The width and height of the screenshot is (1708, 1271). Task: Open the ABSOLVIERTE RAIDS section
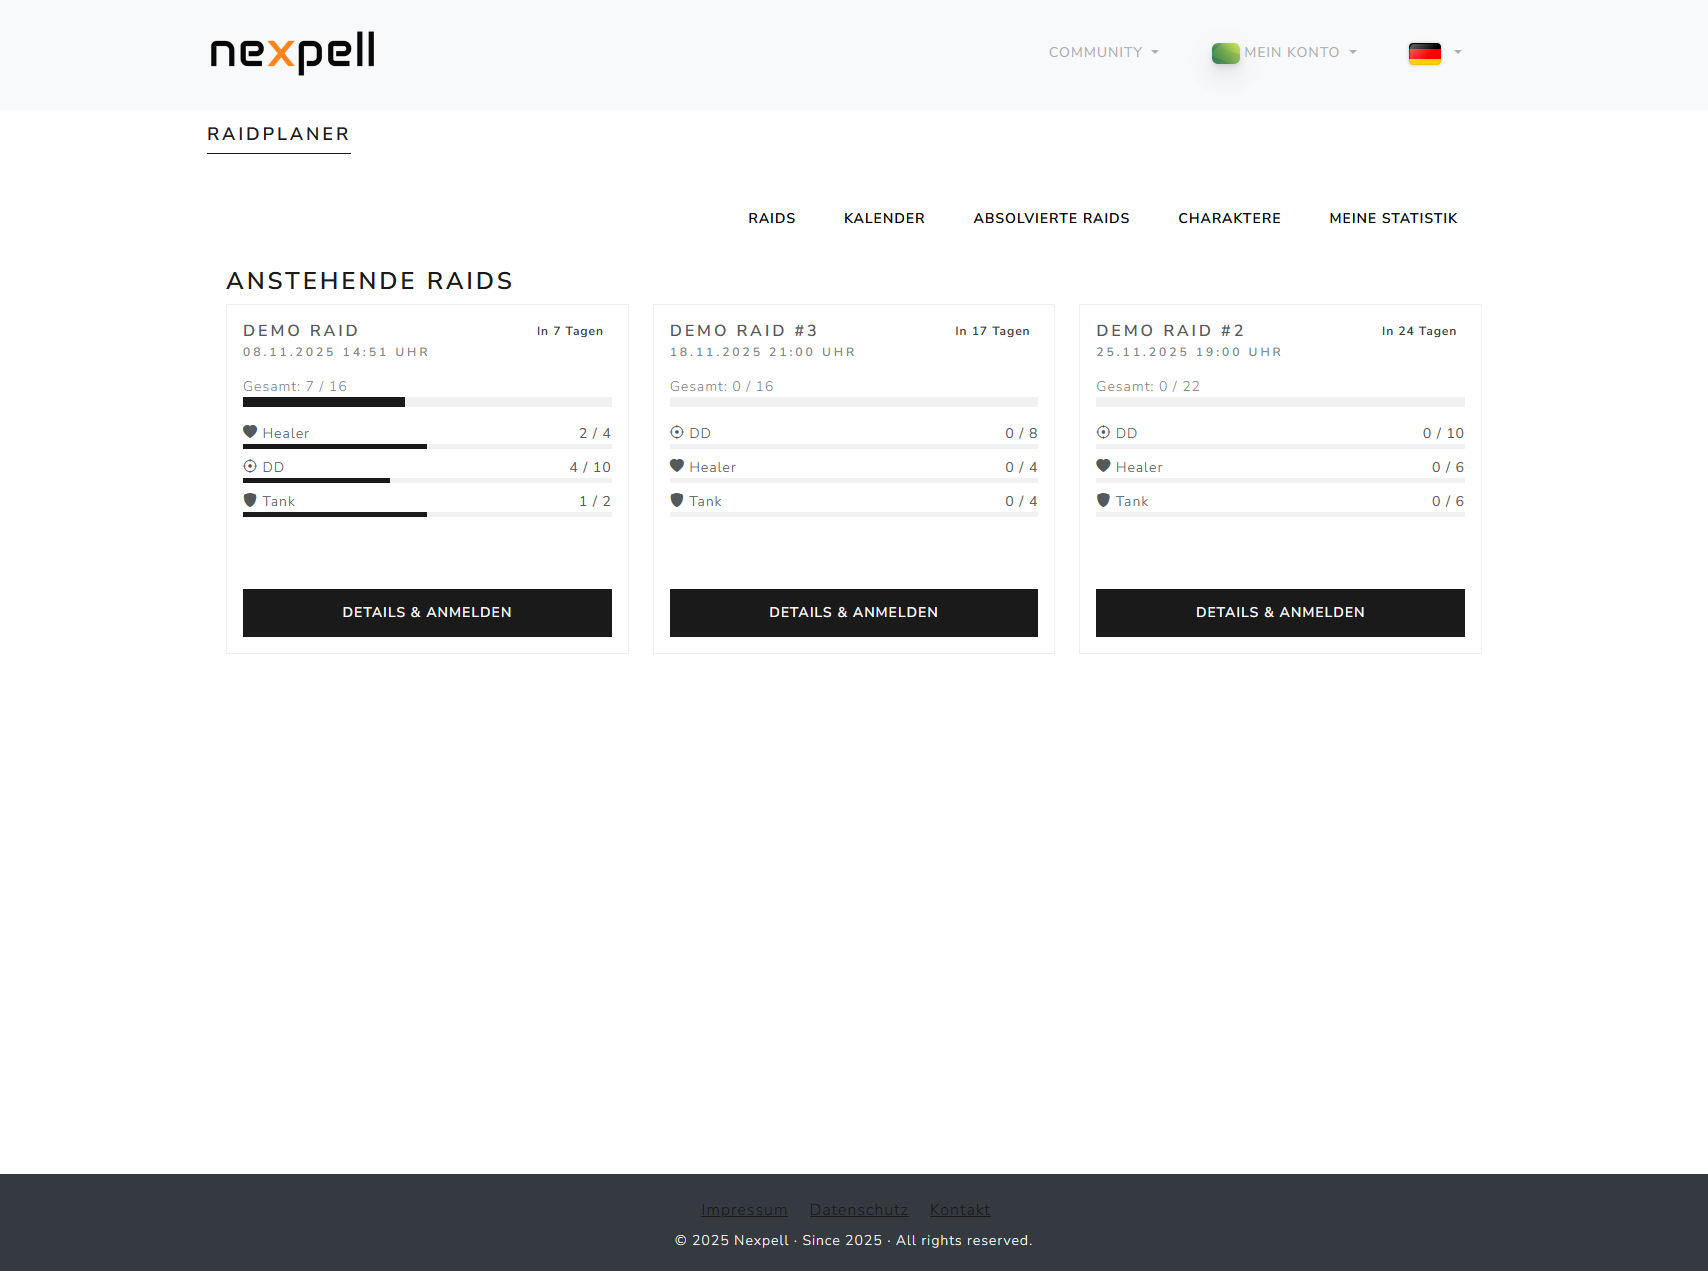point(1051,218)
